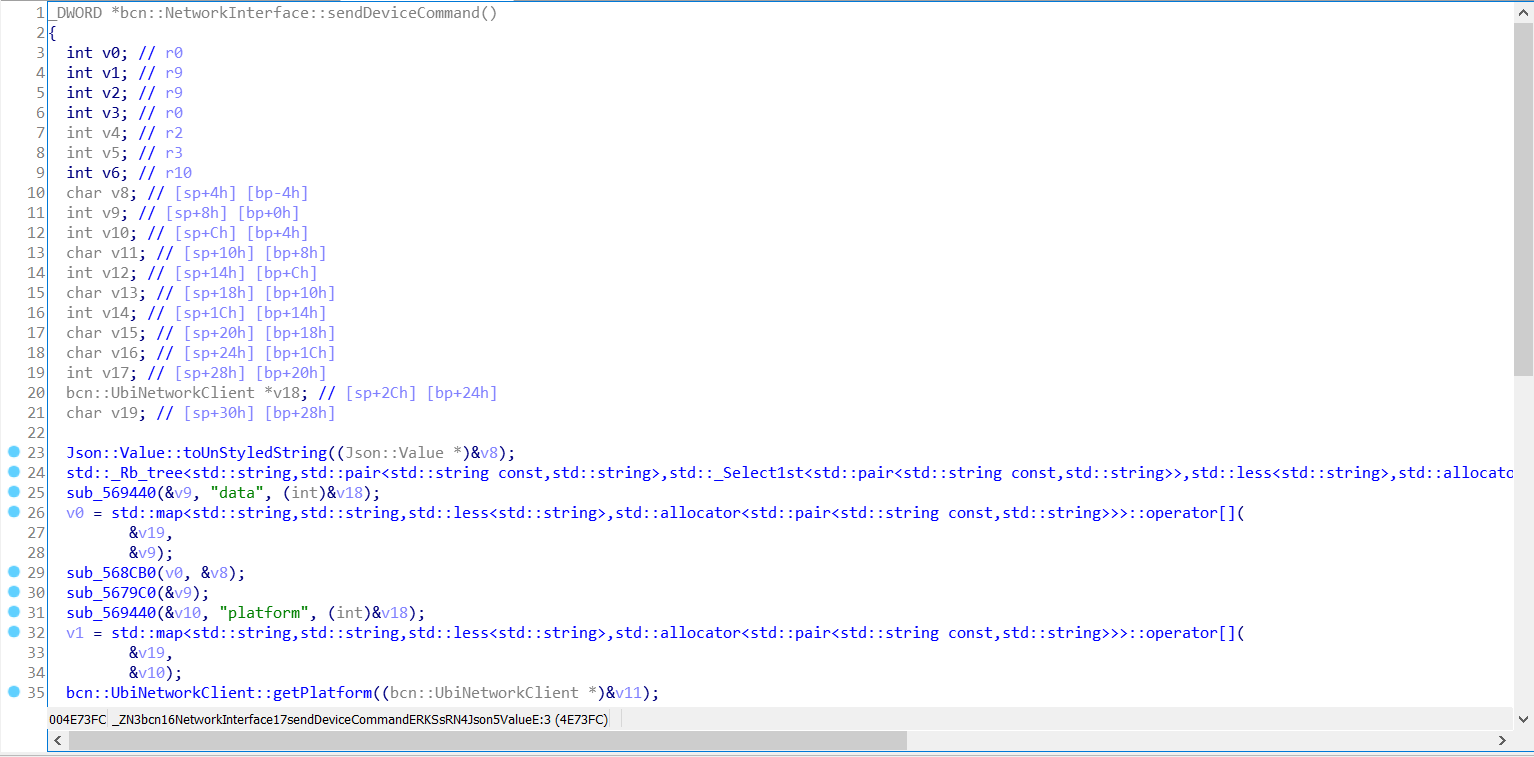This screenshot has width=1534, height=757.
Task: Click the 'int v4; // r2' declaration
Action: pos(125,133)
